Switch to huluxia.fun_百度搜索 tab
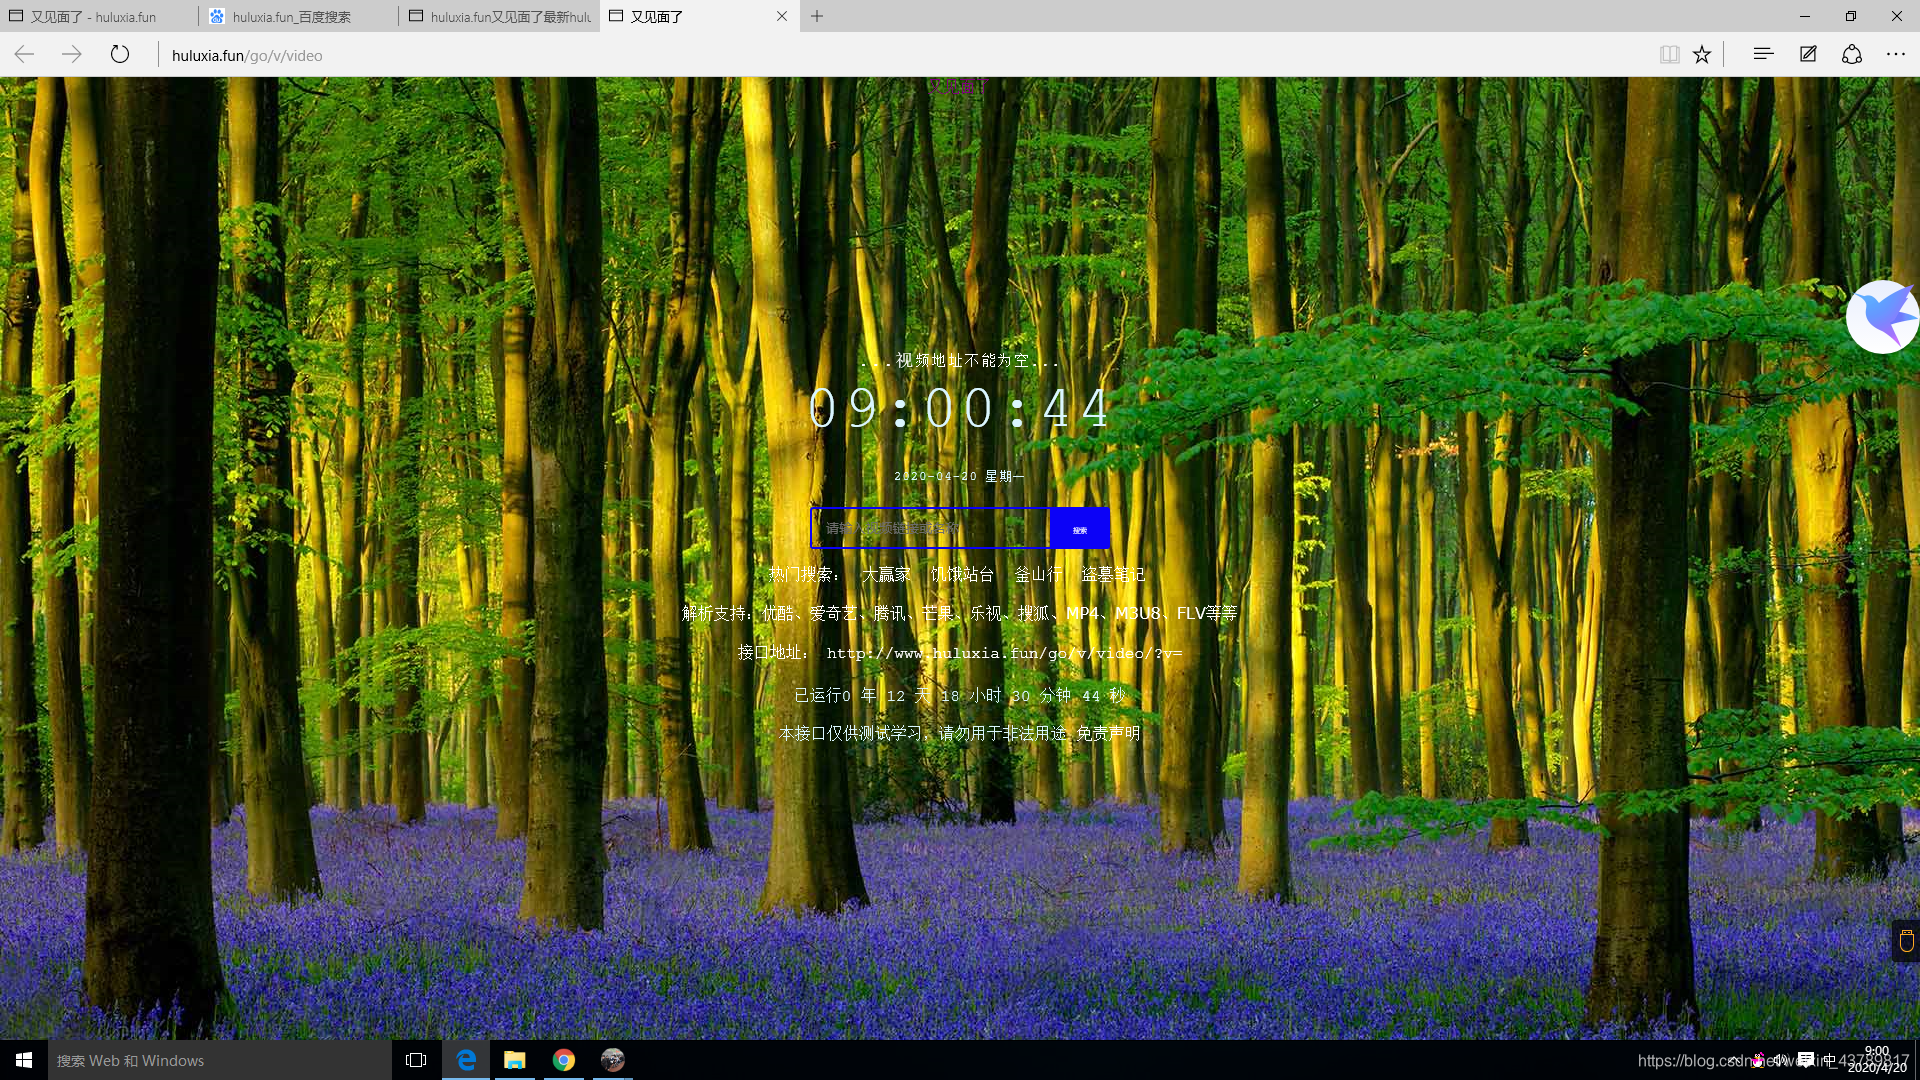 click(291, 17)
